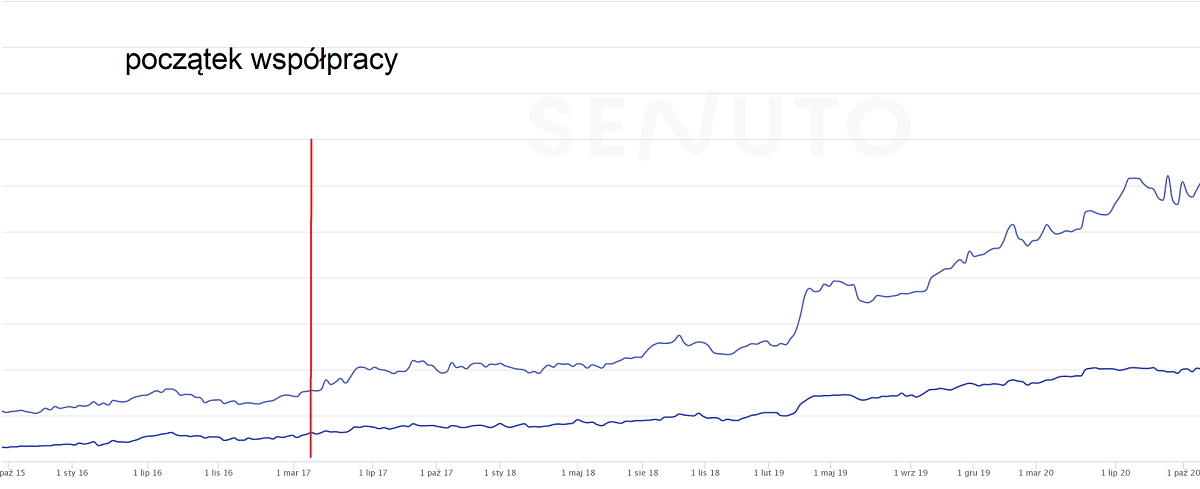This screenshot has height=489, width=1200.
Task: Click the '1 mar 17' date label
Action: point(295,473)
